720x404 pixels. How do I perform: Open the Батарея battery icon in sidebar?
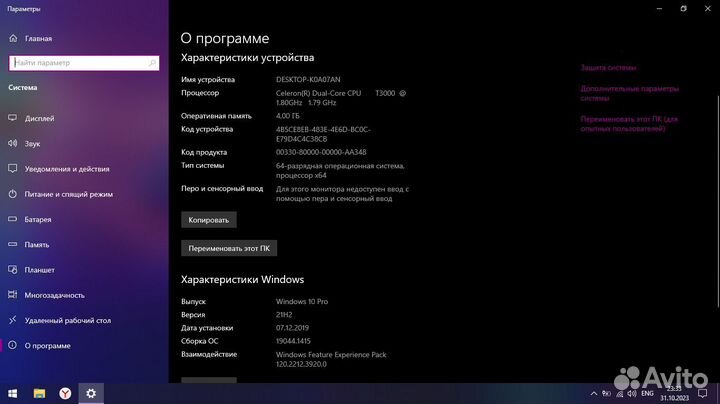tap(13, 219)
